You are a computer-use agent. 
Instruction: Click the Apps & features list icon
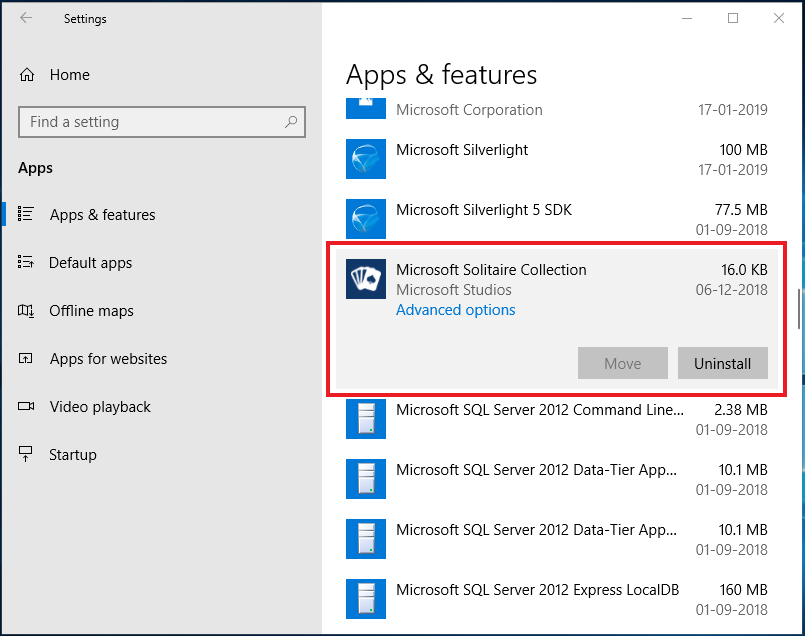(26, 214)
